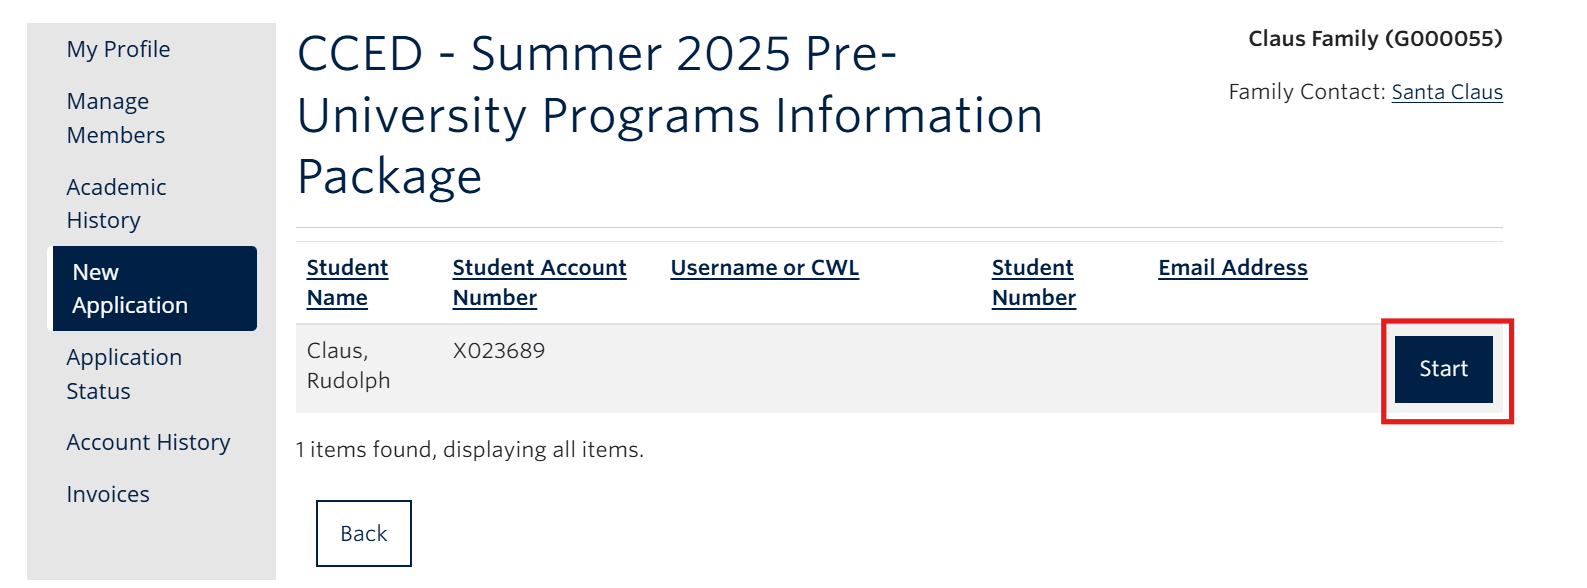The width and height of the screenshot is (1587, 588).
Task: View the Invoices section
Action: tap(107, 493)
